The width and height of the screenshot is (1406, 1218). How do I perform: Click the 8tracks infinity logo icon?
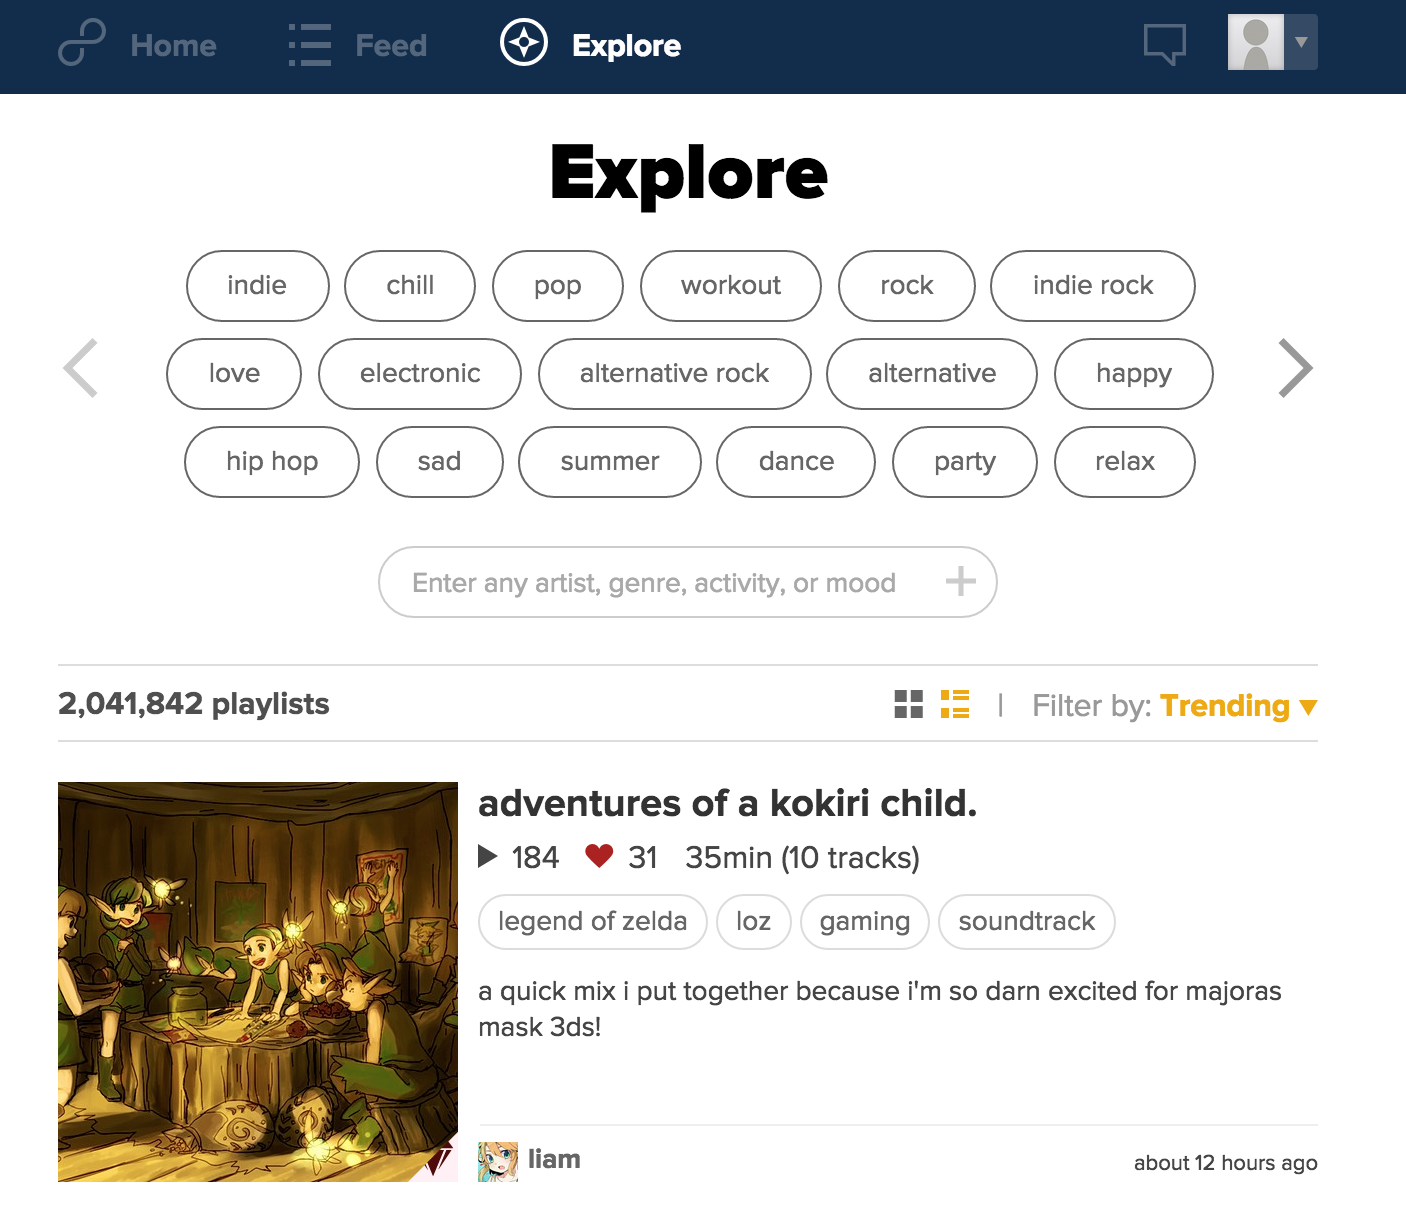[82, 44]
